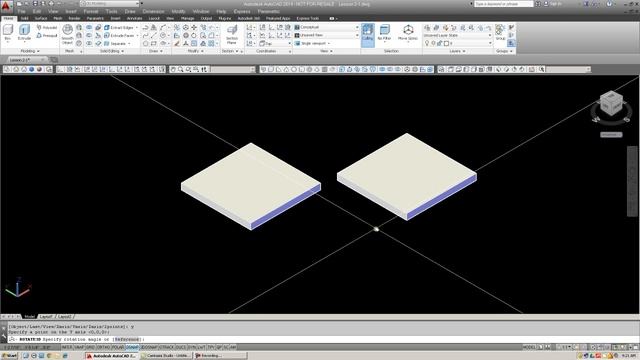Click the Conceptual visual style icon
This screenshot has height=360, width=640.
297,27
